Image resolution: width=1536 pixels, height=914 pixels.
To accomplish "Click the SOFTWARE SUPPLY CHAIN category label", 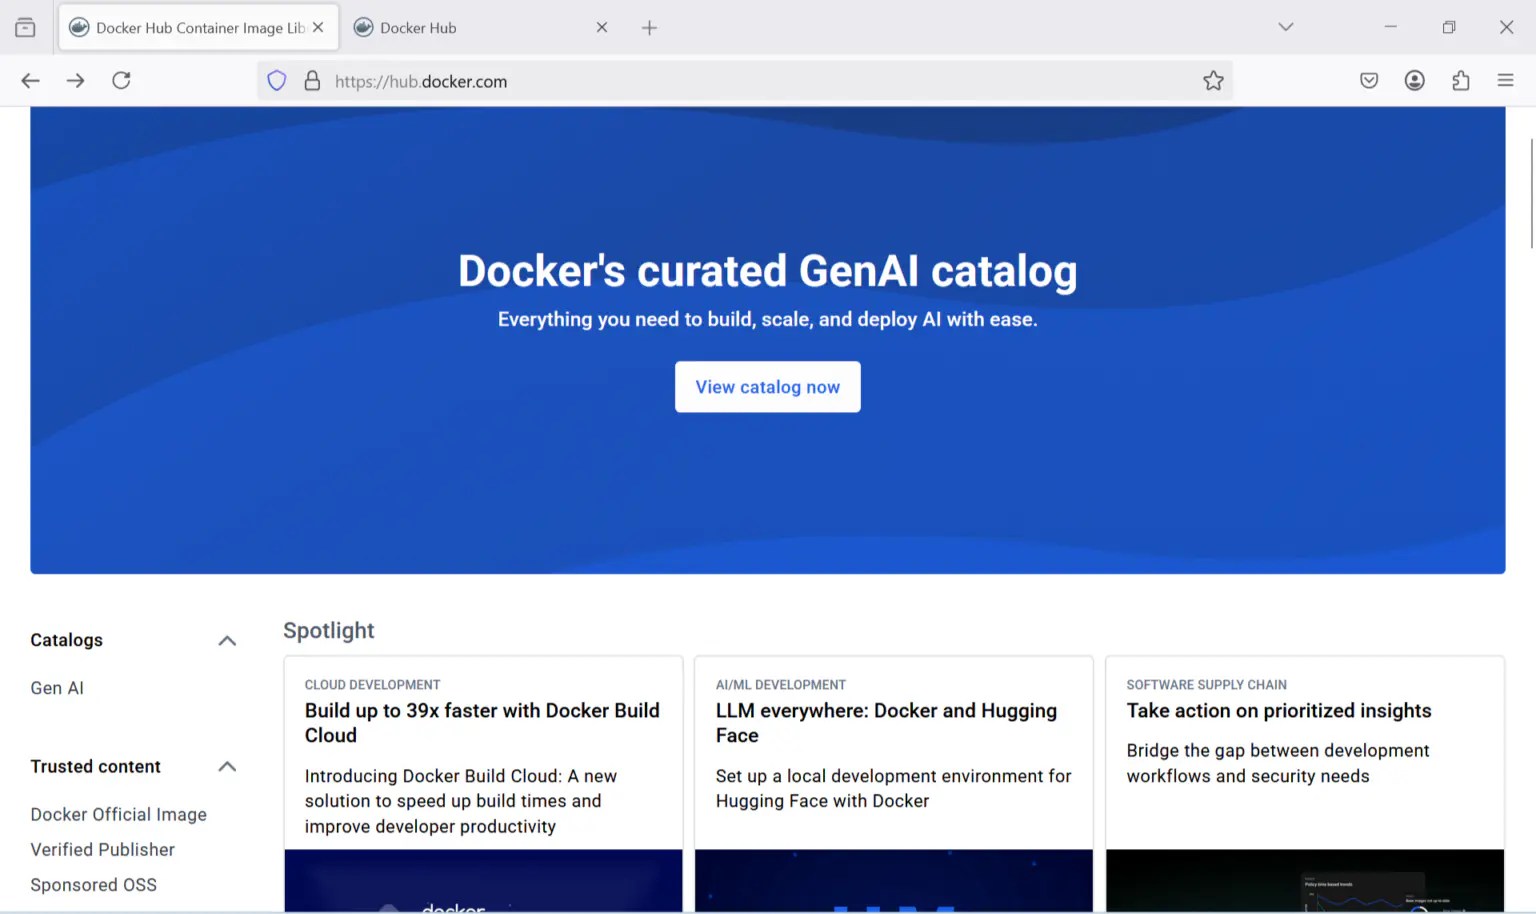I will pos(1207,685).
